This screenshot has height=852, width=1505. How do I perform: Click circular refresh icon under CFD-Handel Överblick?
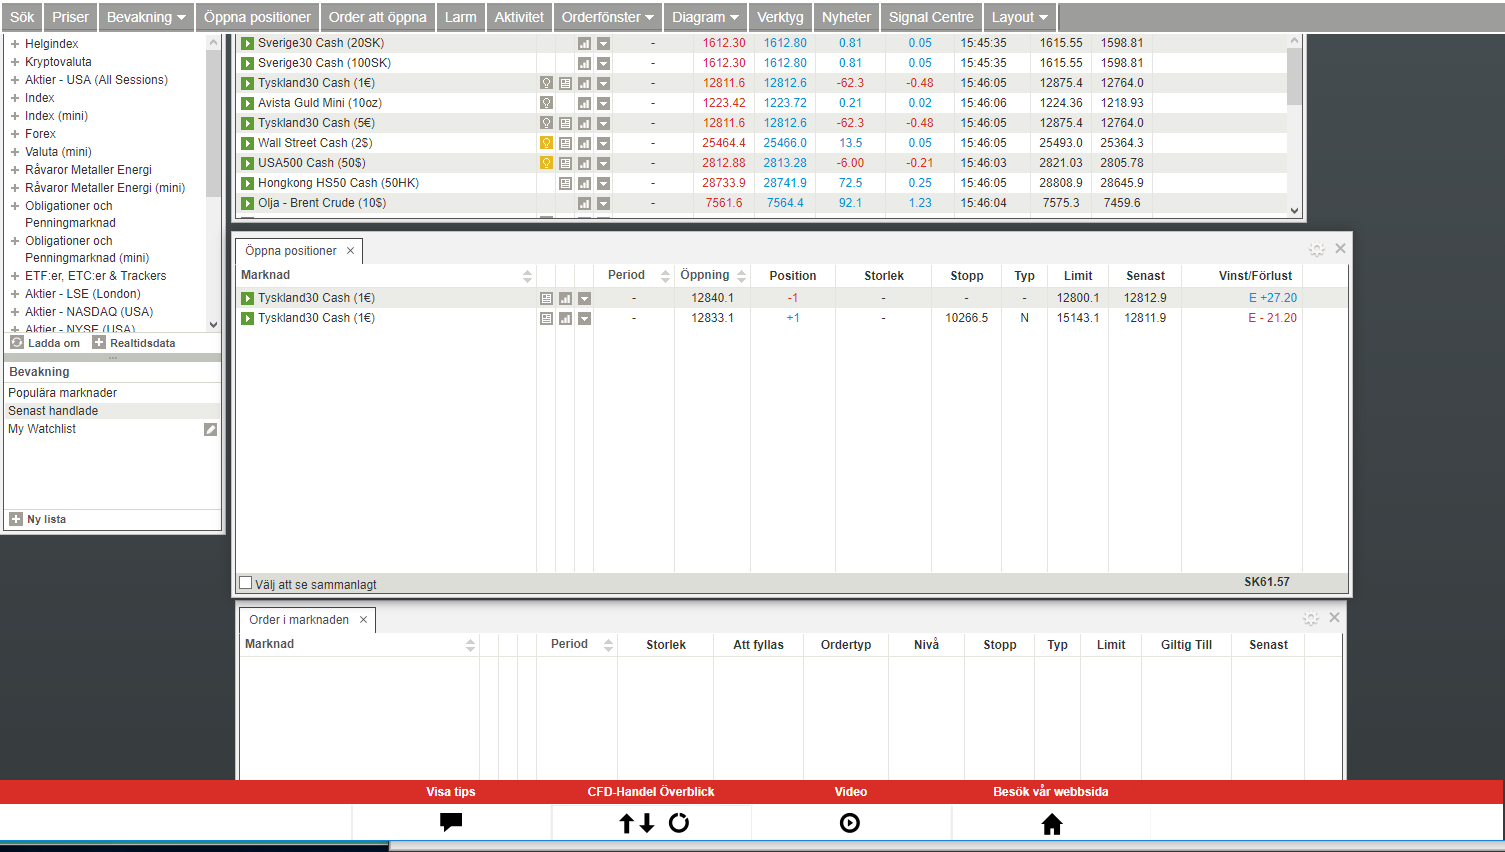tap(679, 823)
